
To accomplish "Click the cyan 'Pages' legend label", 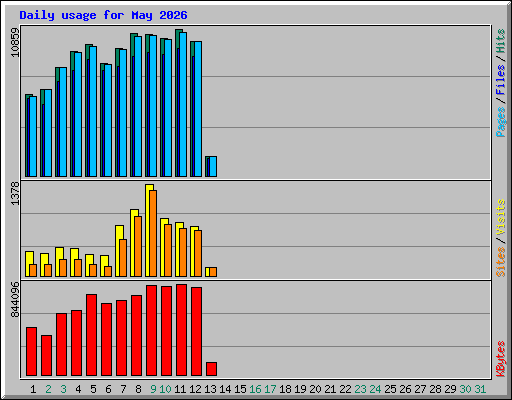I will click(500, 122).
